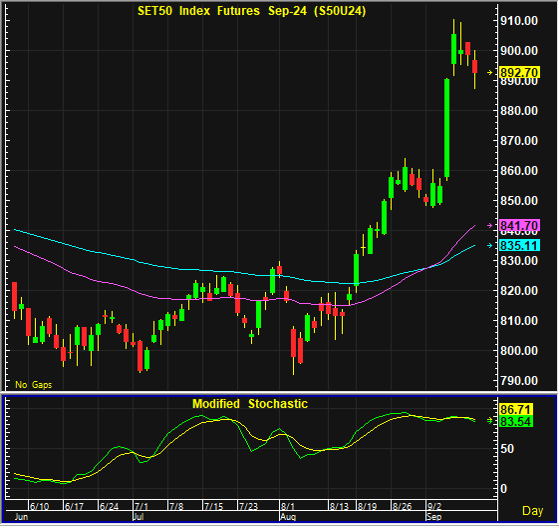Viewport: 559px width, 526px height.
Task: Click the yellow 86.71 stochastic value
Action: (516, 409)
